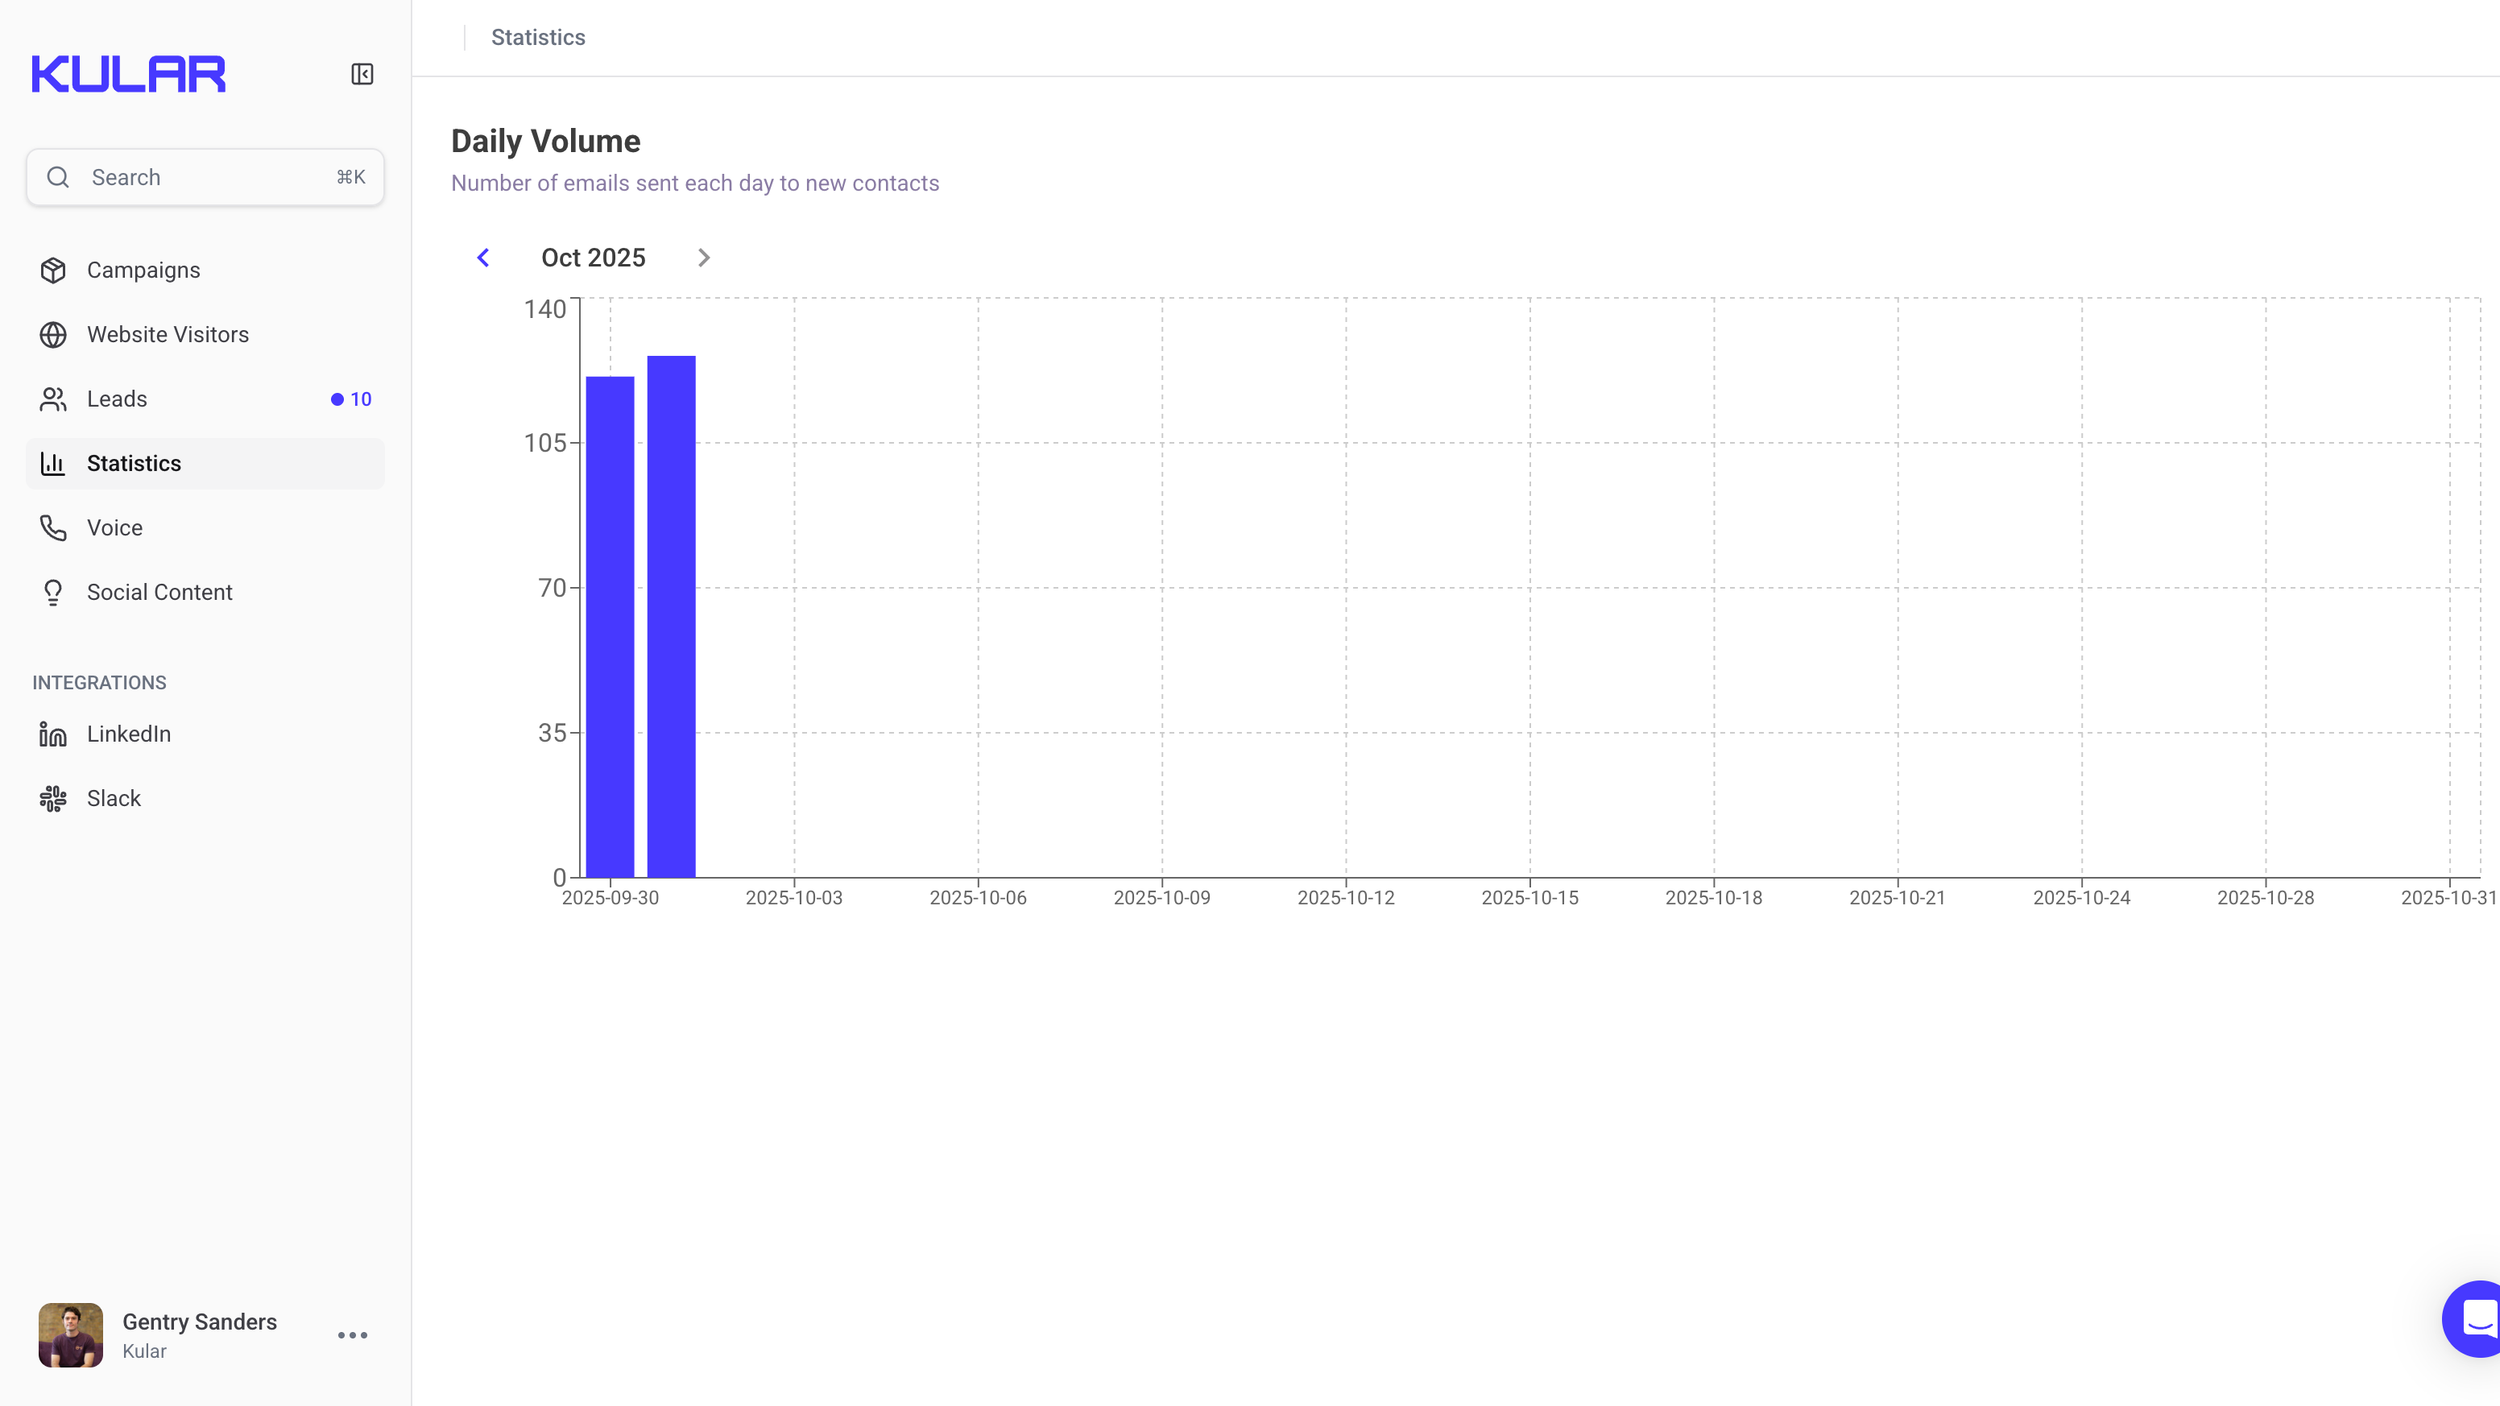The image size is (2500, 1406).
Task: Click the Leads people icon
Action: (x=53, y=399)
